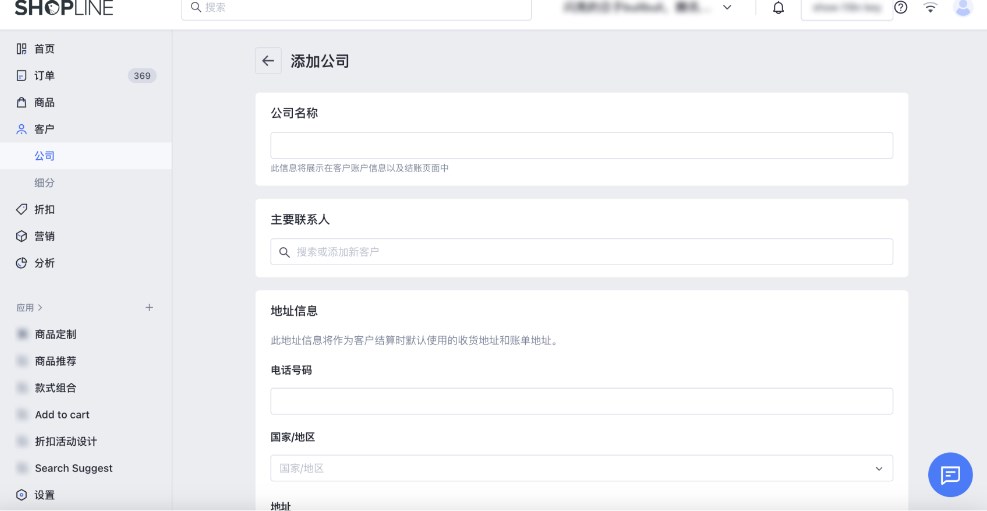This screenshot has height=511, width=987.
Task: Click the 订单 orders icon
Action: 21,76
